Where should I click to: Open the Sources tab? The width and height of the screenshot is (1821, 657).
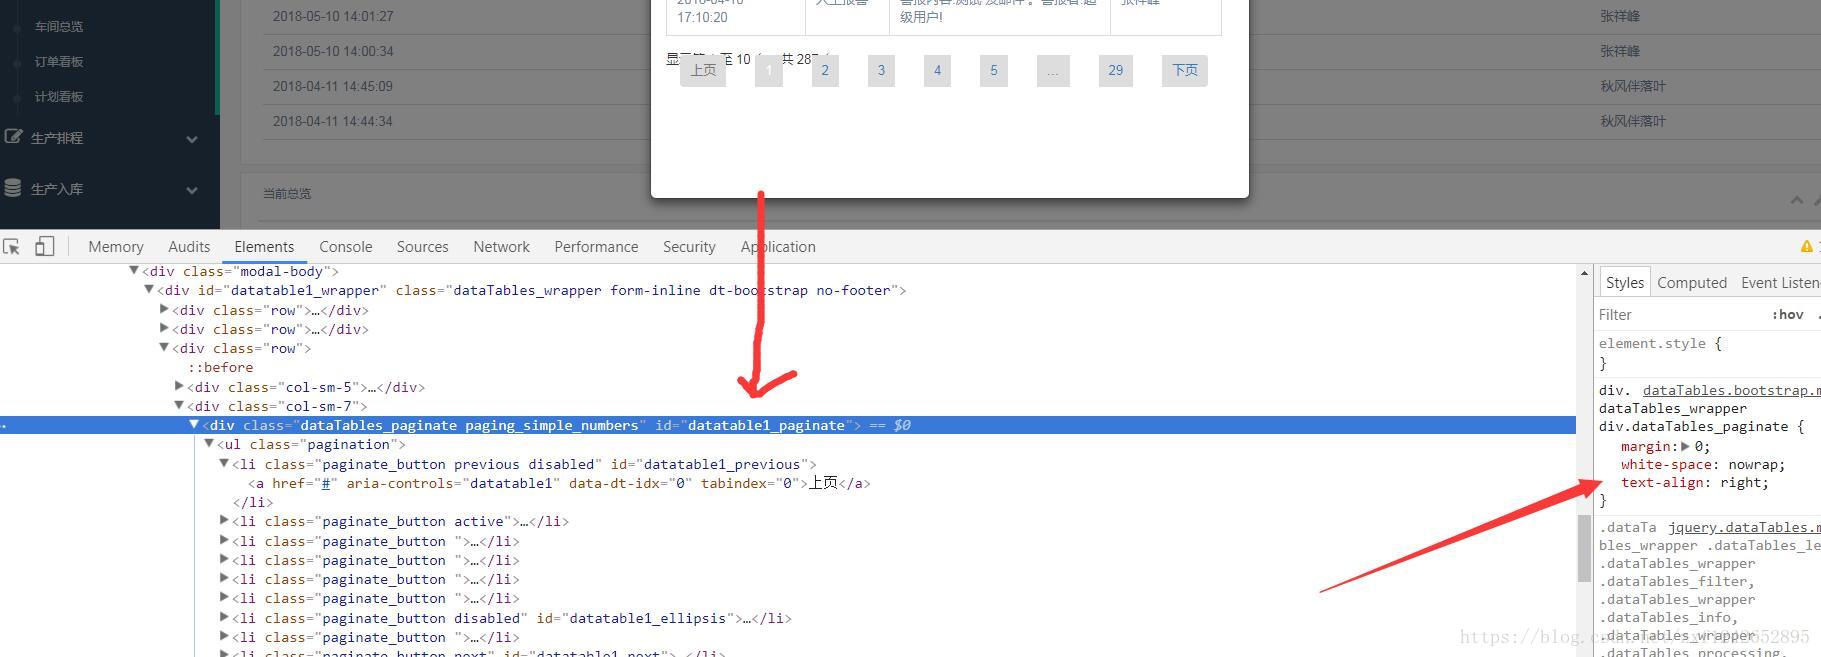422,247
